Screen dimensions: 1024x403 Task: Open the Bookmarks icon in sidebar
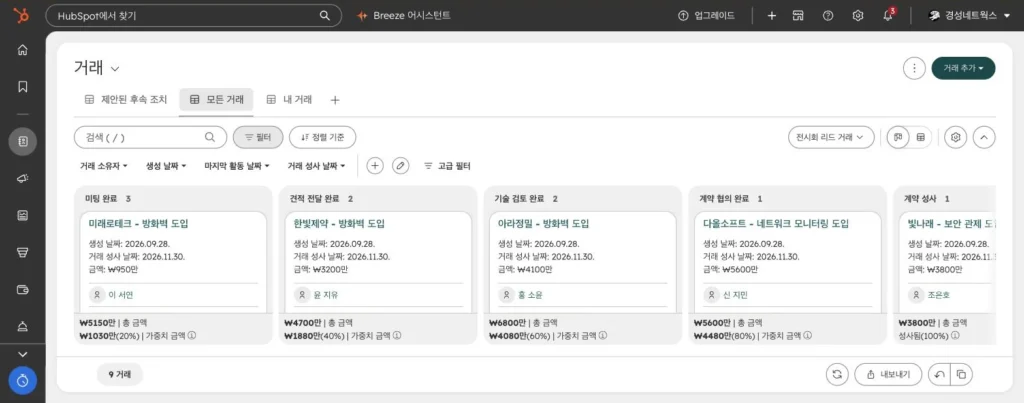pyautogui.click(x=22, y=87)
